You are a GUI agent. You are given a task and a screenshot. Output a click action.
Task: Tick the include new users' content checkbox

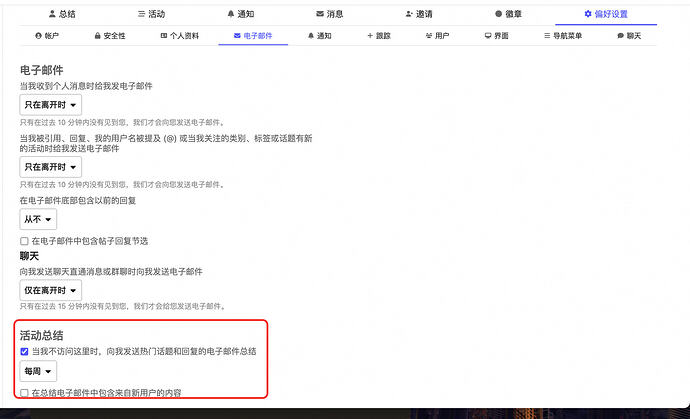pyautogui.click(x=25, y=393)
